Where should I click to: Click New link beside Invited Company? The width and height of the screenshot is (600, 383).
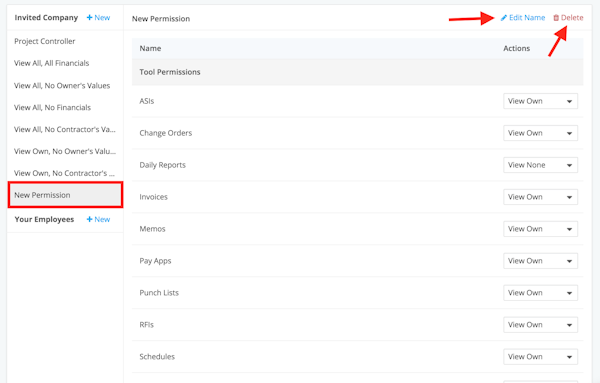click(x=98, y=17)
